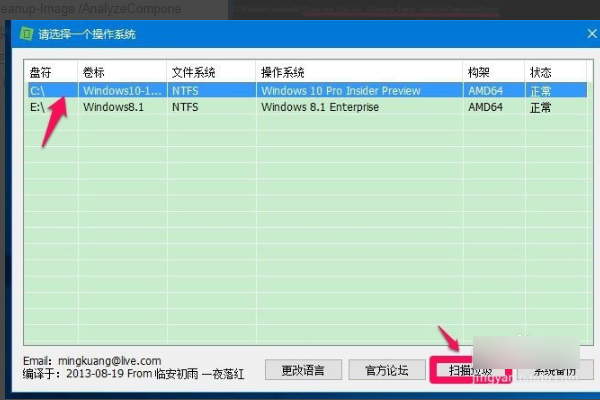Click the mingkuang@live.com email text
Viewport: 600px width, 400px height.
pyautogui.click(x=109, y=361)
